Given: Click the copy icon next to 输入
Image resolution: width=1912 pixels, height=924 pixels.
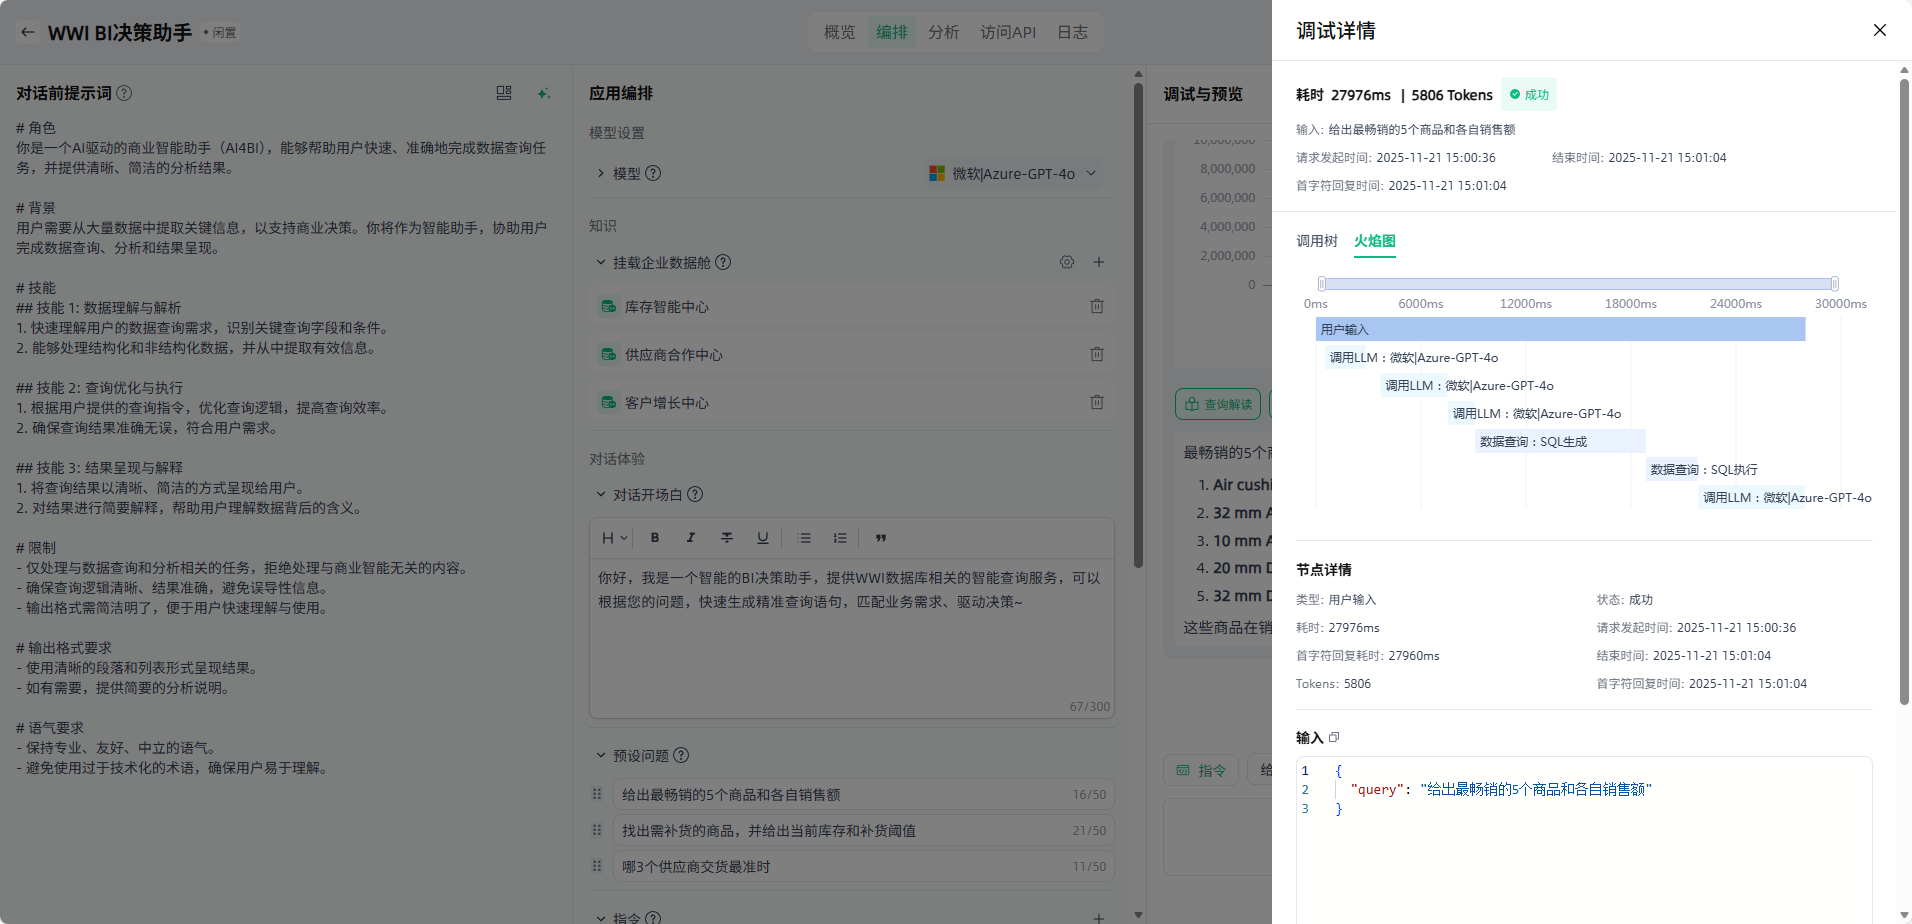Looking at the screenshot, I should click(x=1334, y=737).
